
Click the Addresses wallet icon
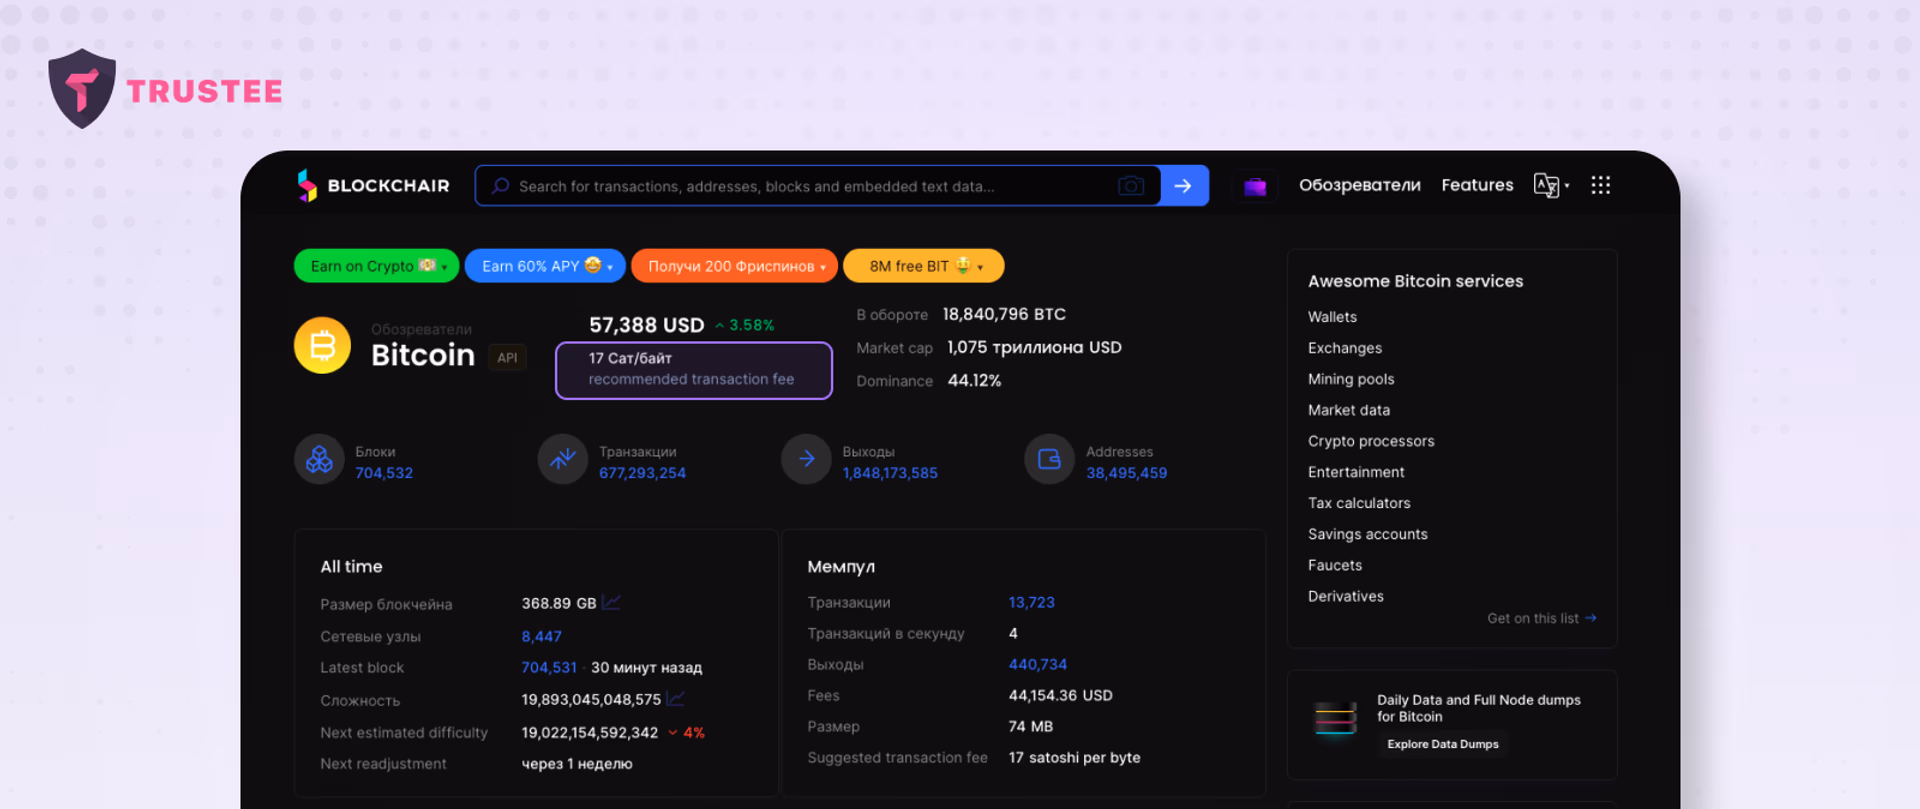click(x=1049, y=459)
